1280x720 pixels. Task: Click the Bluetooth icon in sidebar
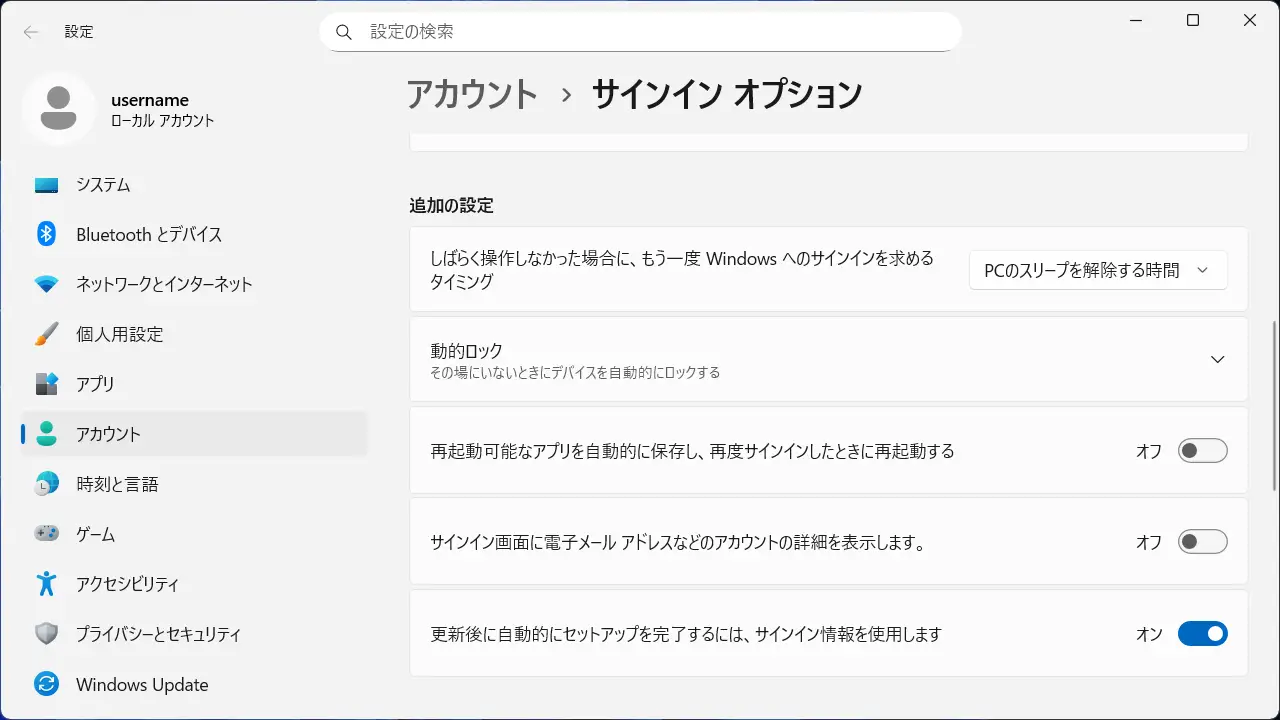point(46,234)
